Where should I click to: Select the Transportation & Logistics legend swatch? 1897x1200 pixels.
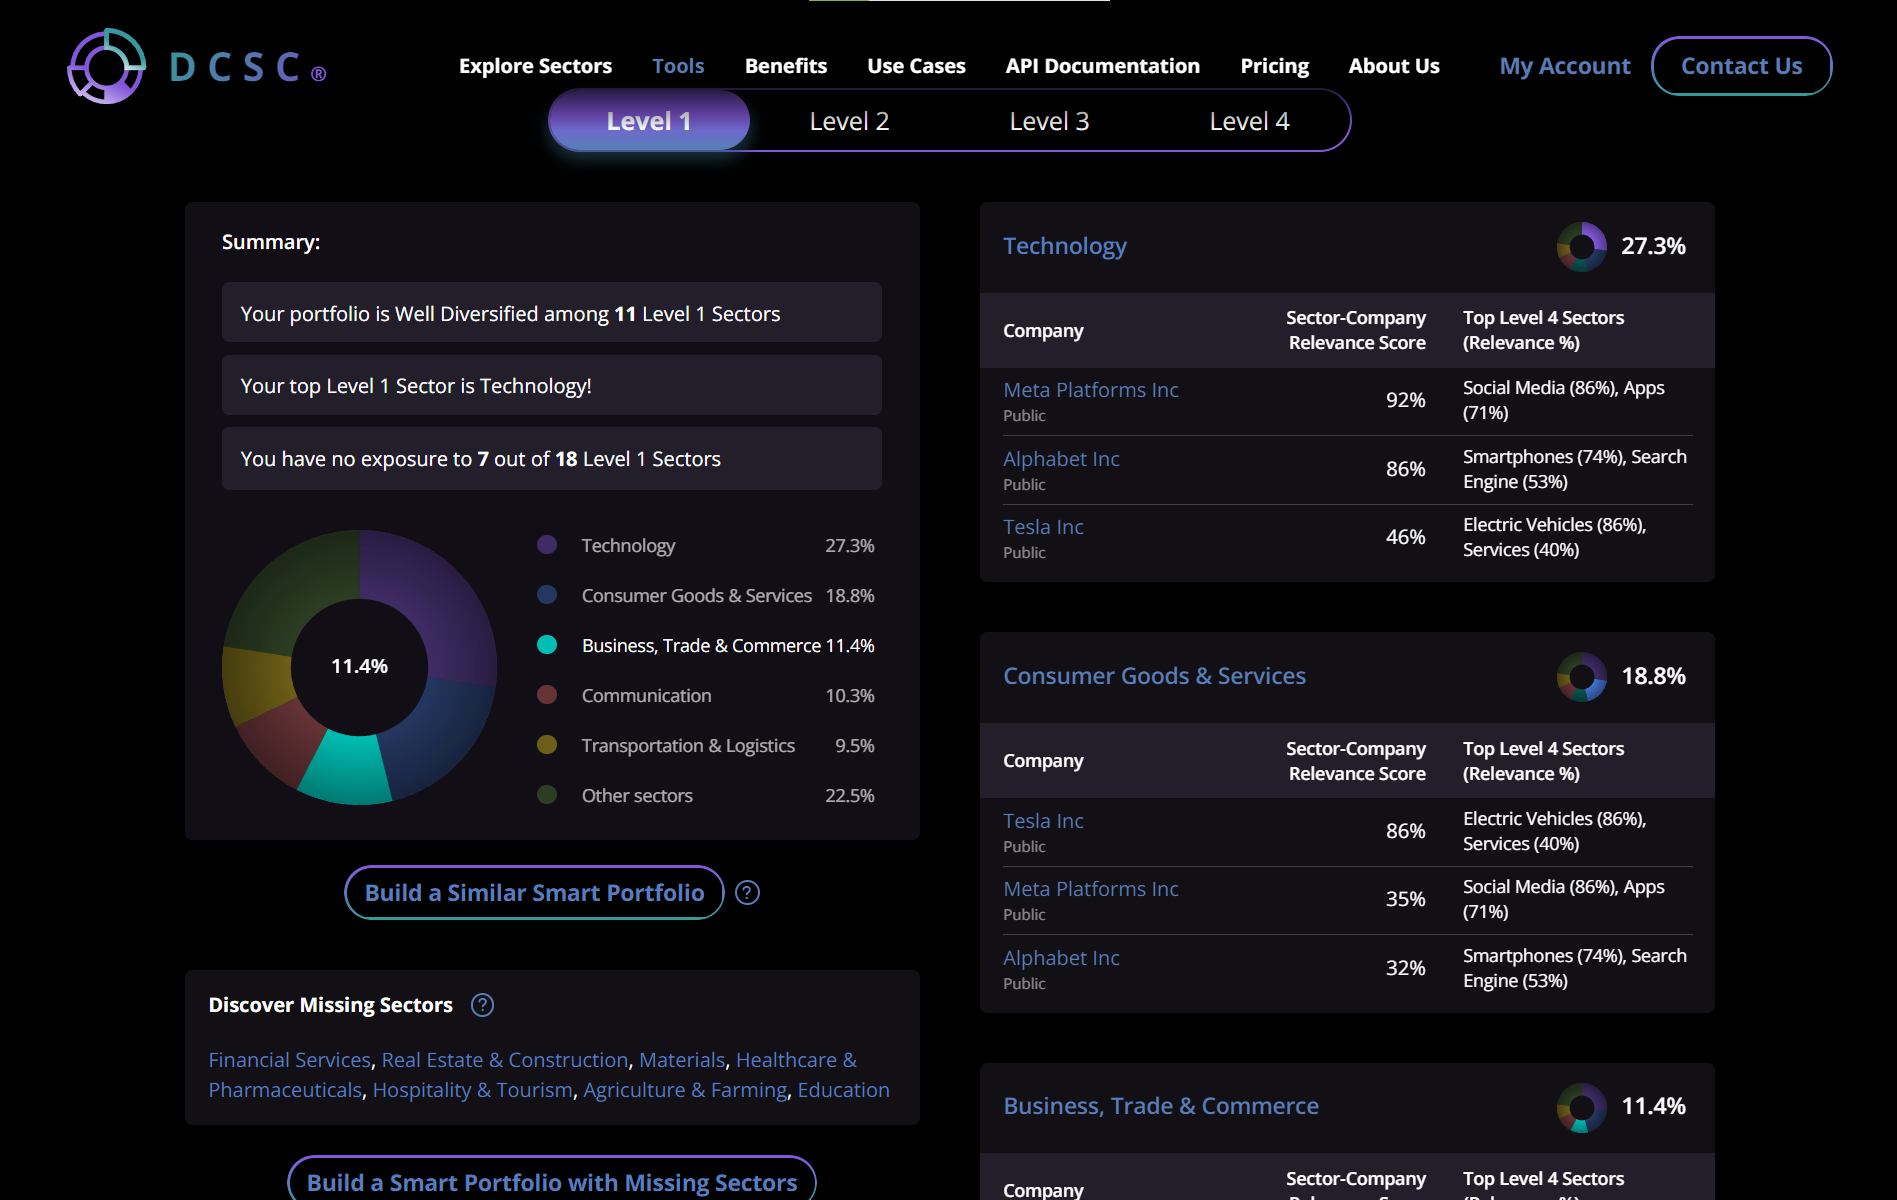[x=547, y=745]
